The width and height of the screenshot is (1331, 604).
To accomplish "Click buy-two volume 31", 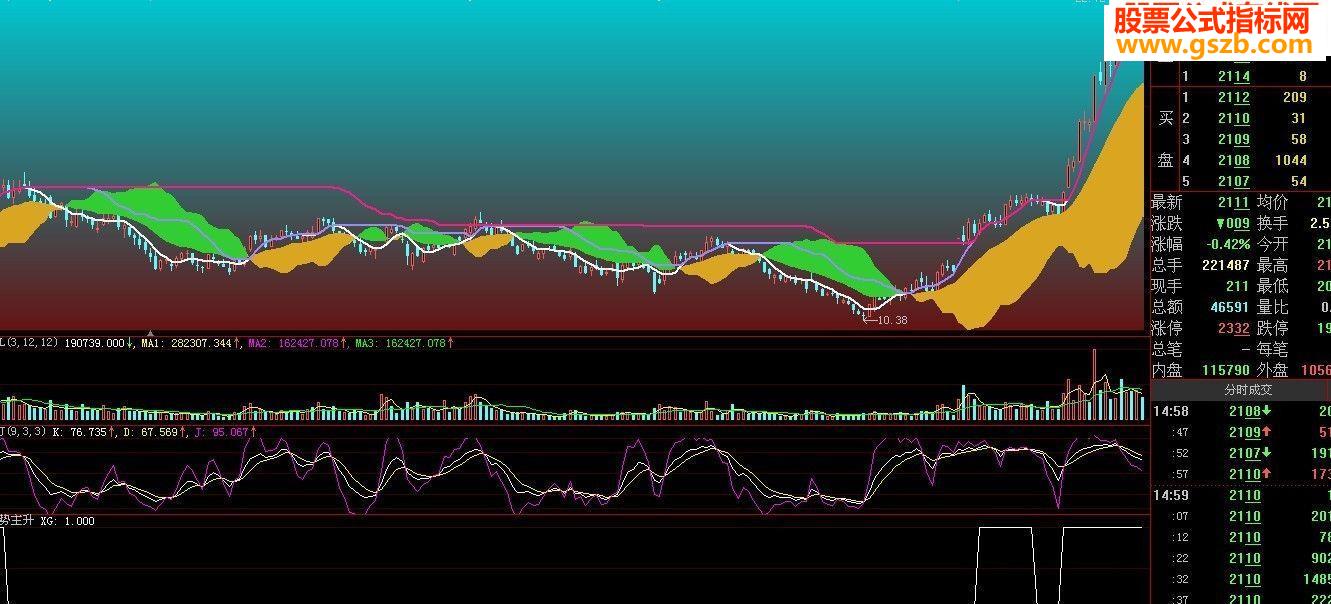I will (x=1298, y=118).
